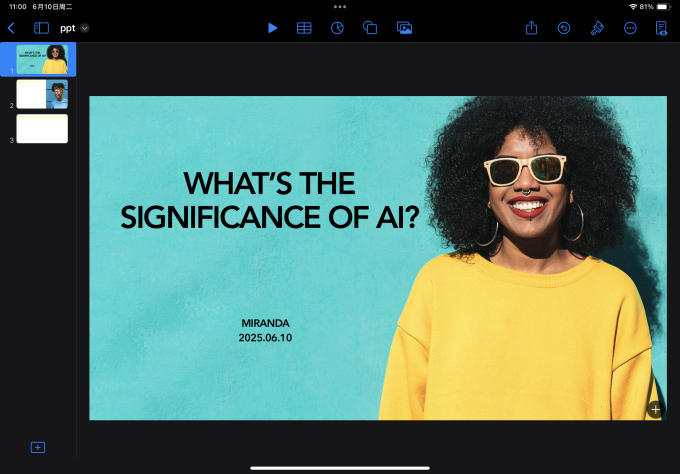
Task: Tap the 11:00 clock
Action: coord(18,7)
